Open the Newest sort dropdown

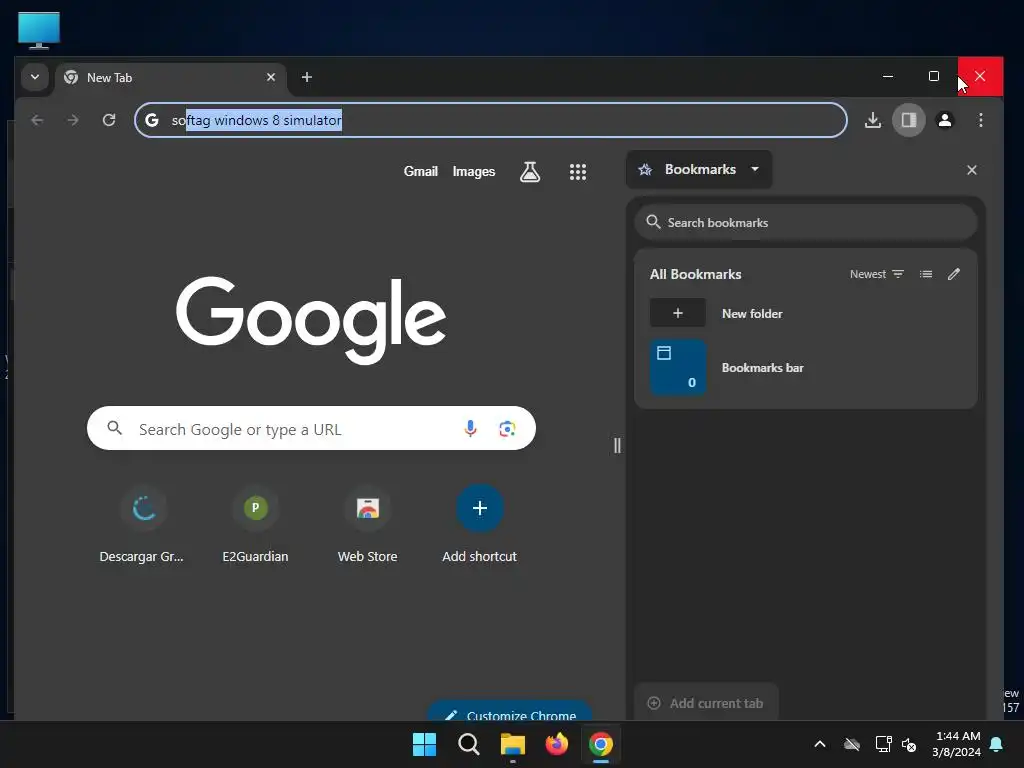click(x=876, y=274)
